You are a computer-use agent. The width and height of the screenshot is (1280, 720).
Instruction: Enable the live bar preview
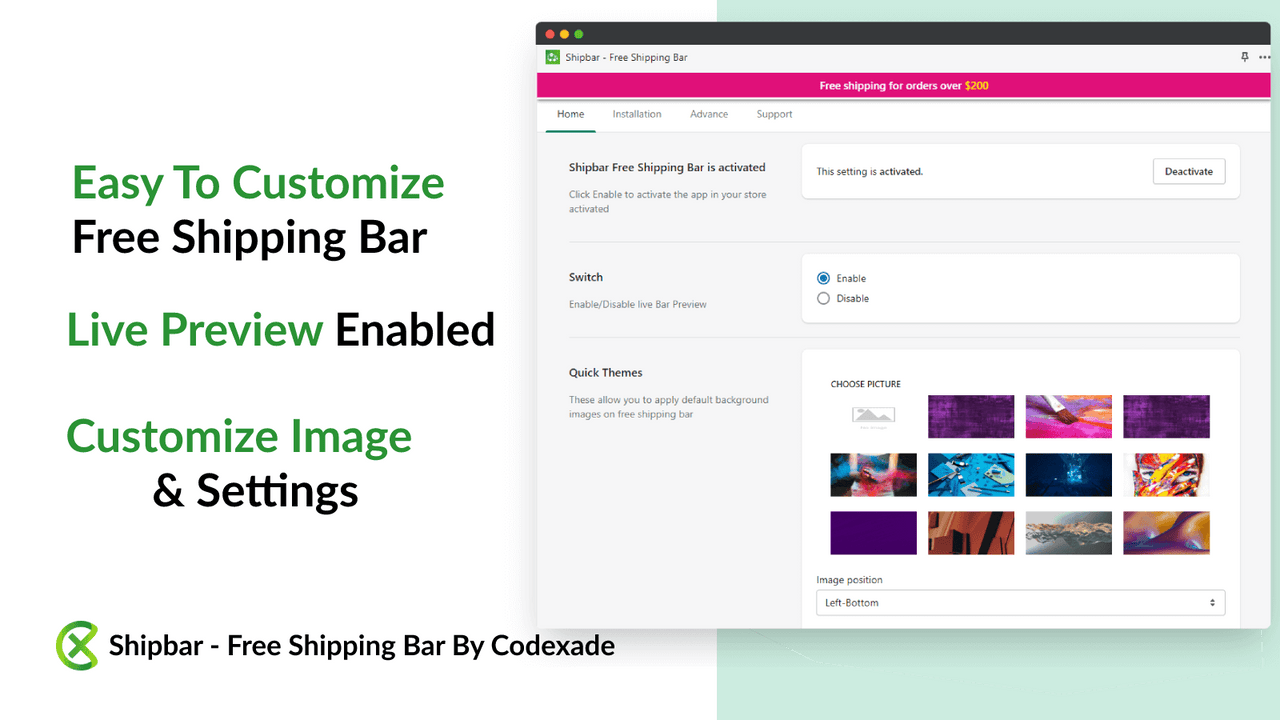point(823,278)
